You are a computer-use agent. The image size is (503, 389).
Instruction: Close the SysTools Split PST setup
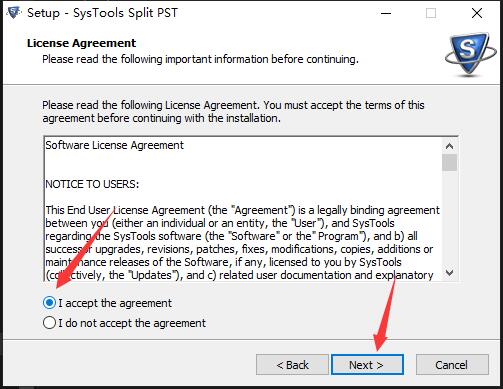pyautogui.click(x=477, y=13)
